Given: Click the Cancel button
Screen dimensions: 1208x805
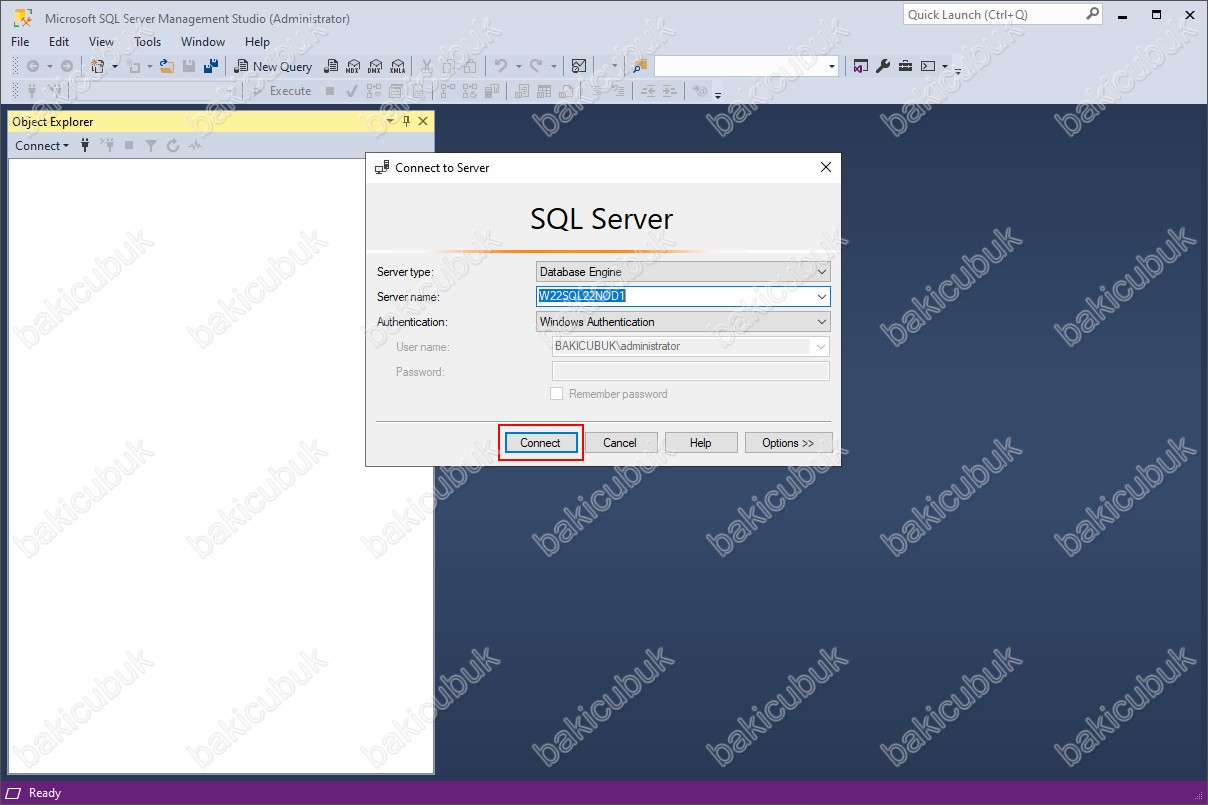Looking at the screenshot, I should pos(620,443).
